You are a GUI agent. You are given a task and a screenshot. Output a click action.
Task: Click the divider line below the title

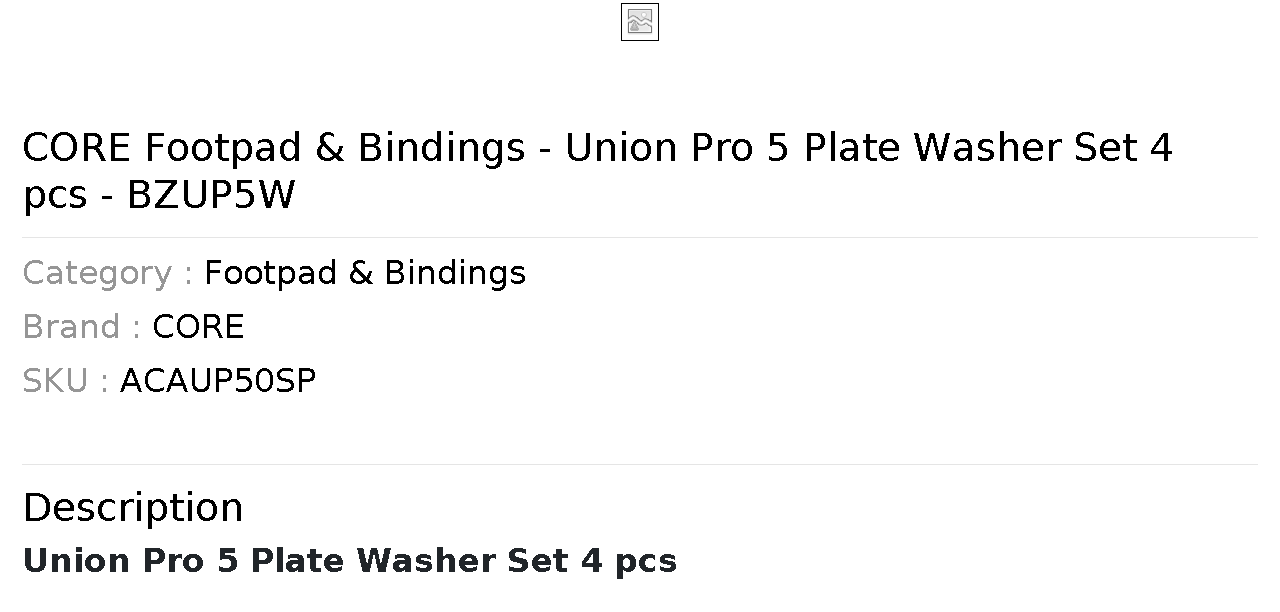(640, 237)
